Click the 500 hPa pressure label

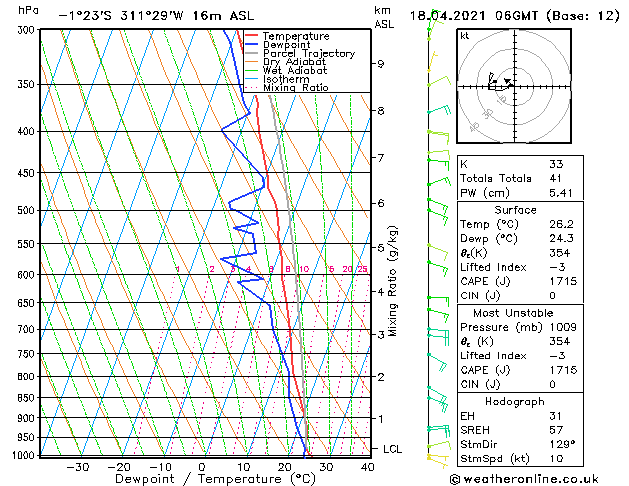26,211
